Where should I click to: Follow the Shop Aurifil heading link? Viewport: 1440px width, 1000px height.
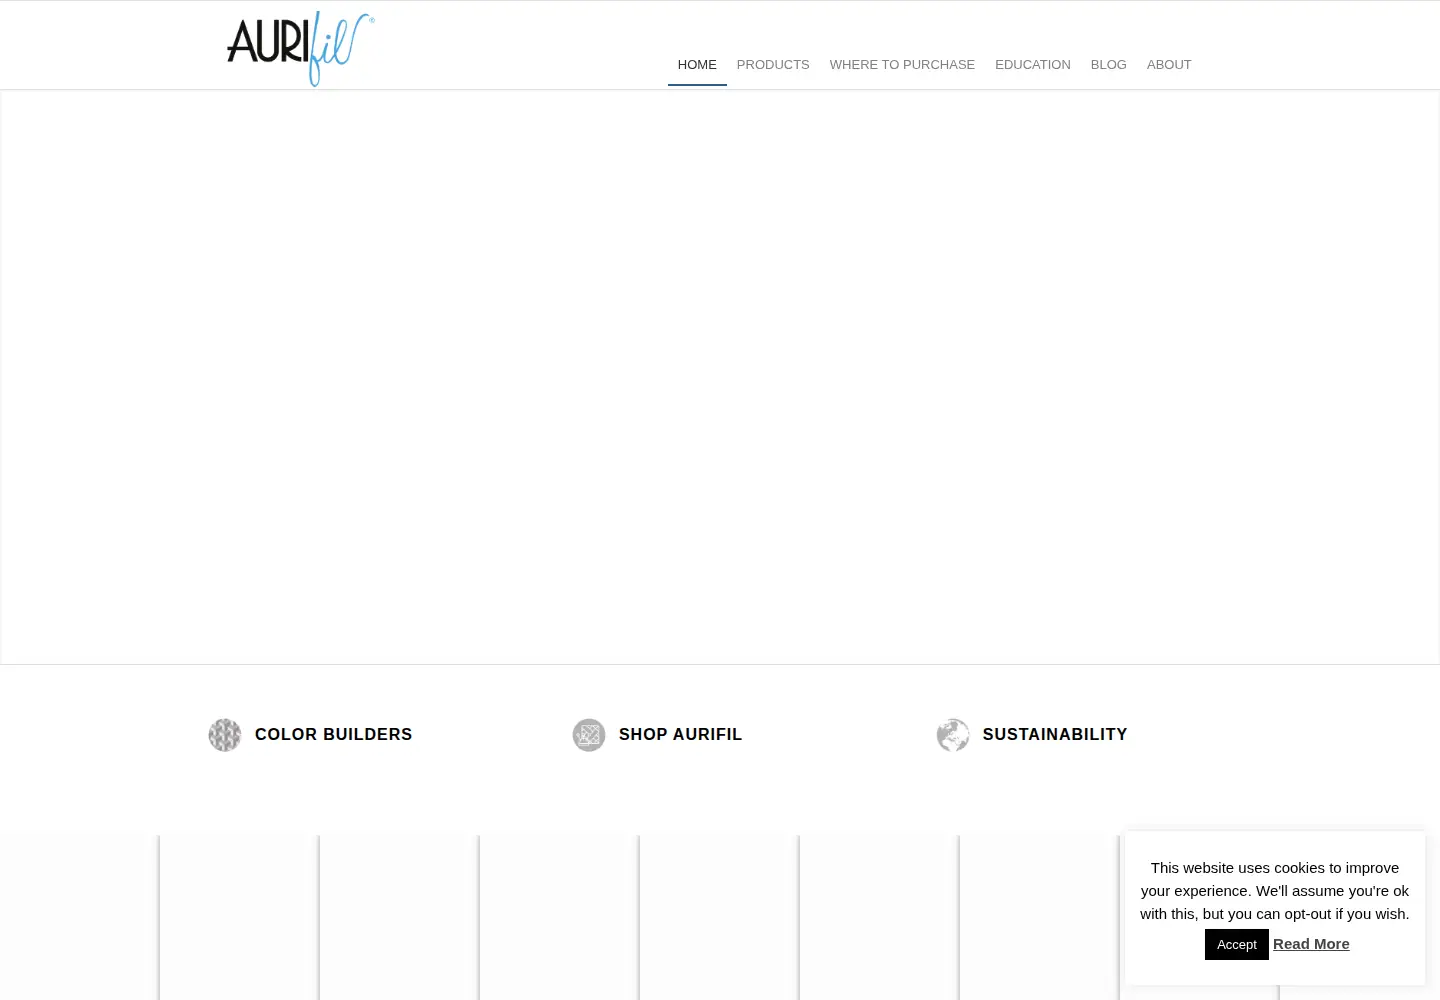(681, 734)
